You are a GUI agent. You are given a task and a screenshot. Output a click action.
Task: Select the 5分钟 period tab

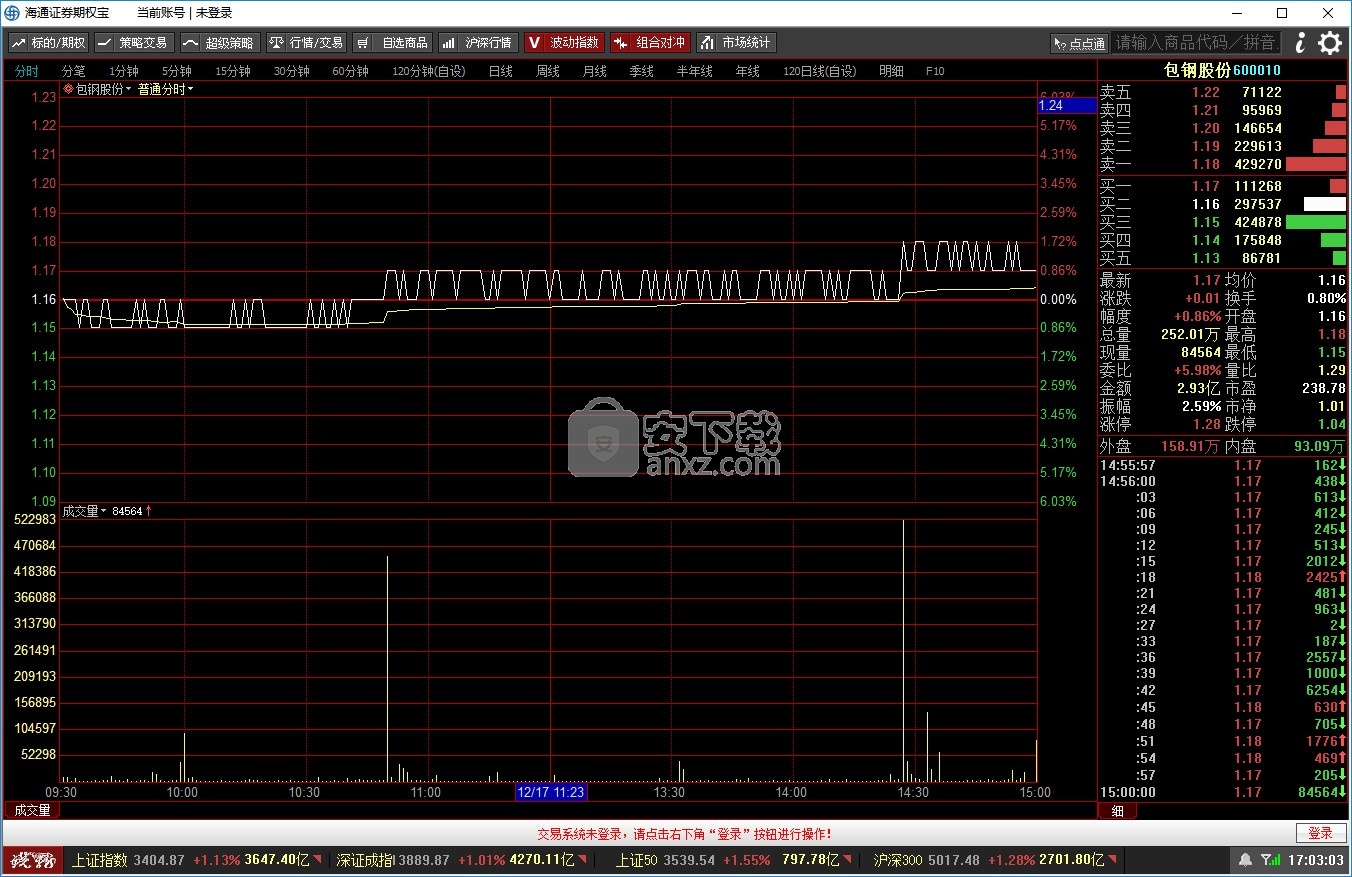[177, 71]
